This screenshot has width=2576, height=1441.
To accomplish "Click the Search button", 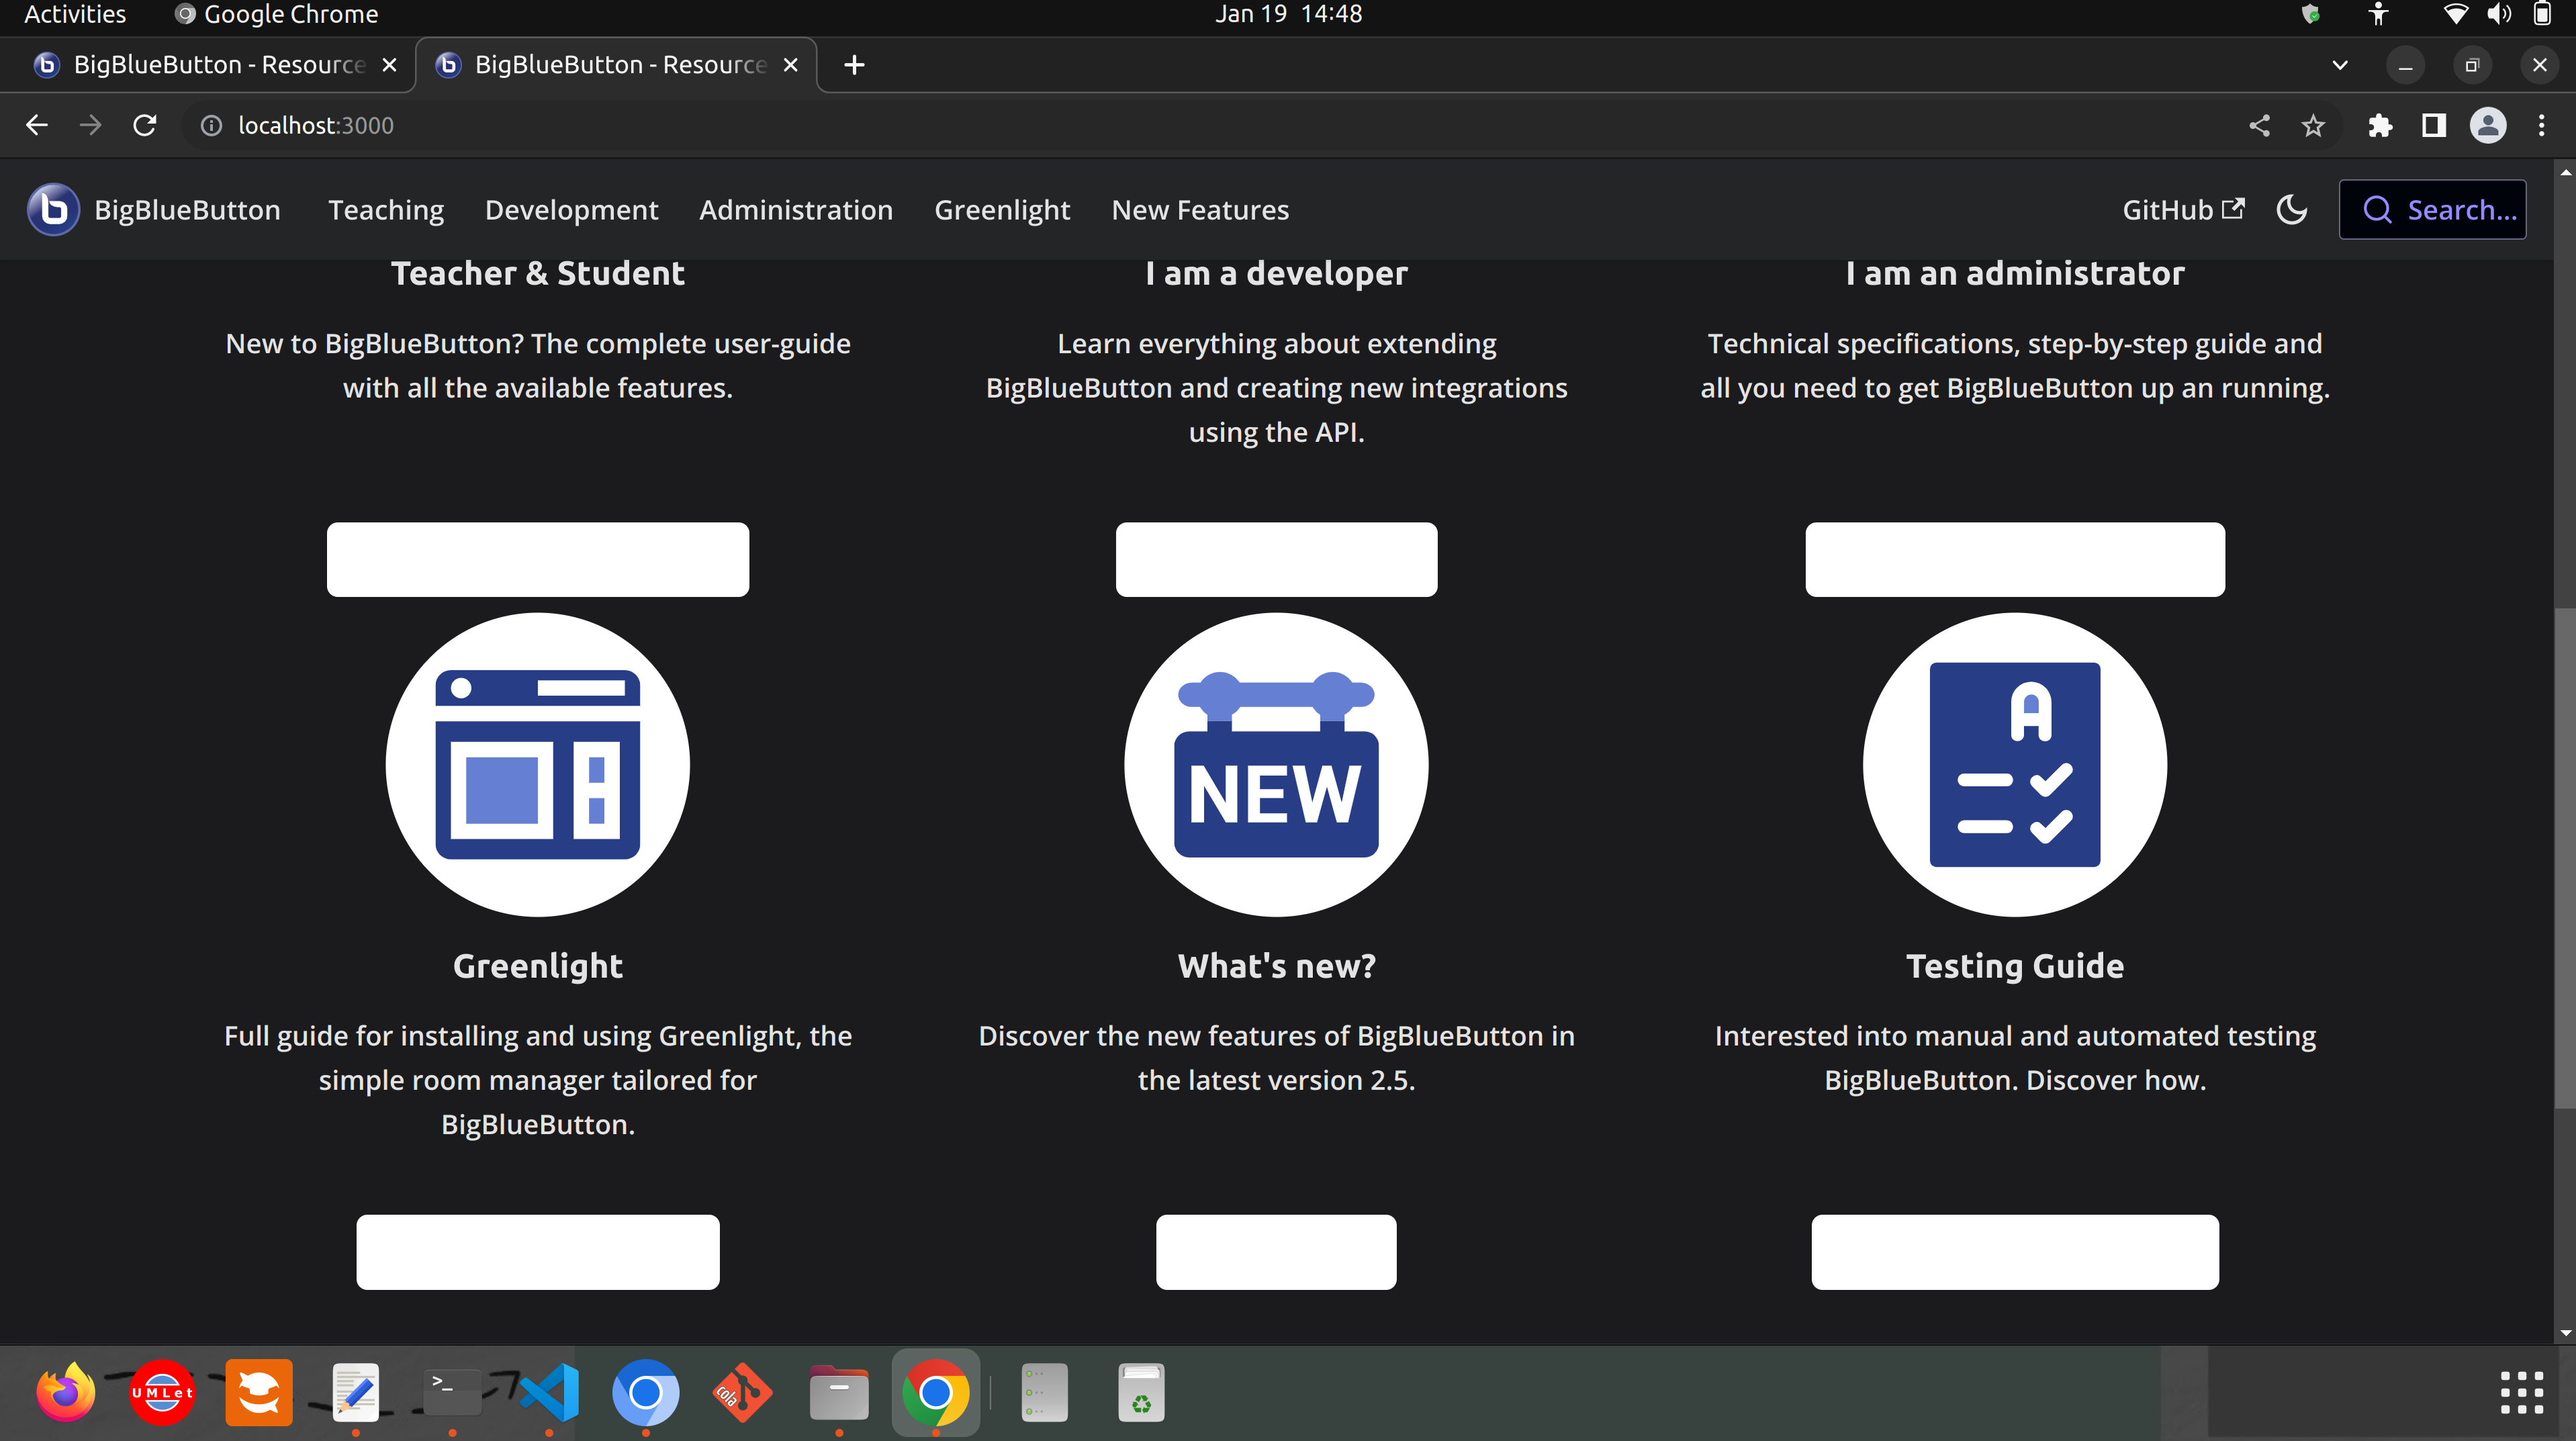I will [x=2433, y=209].
